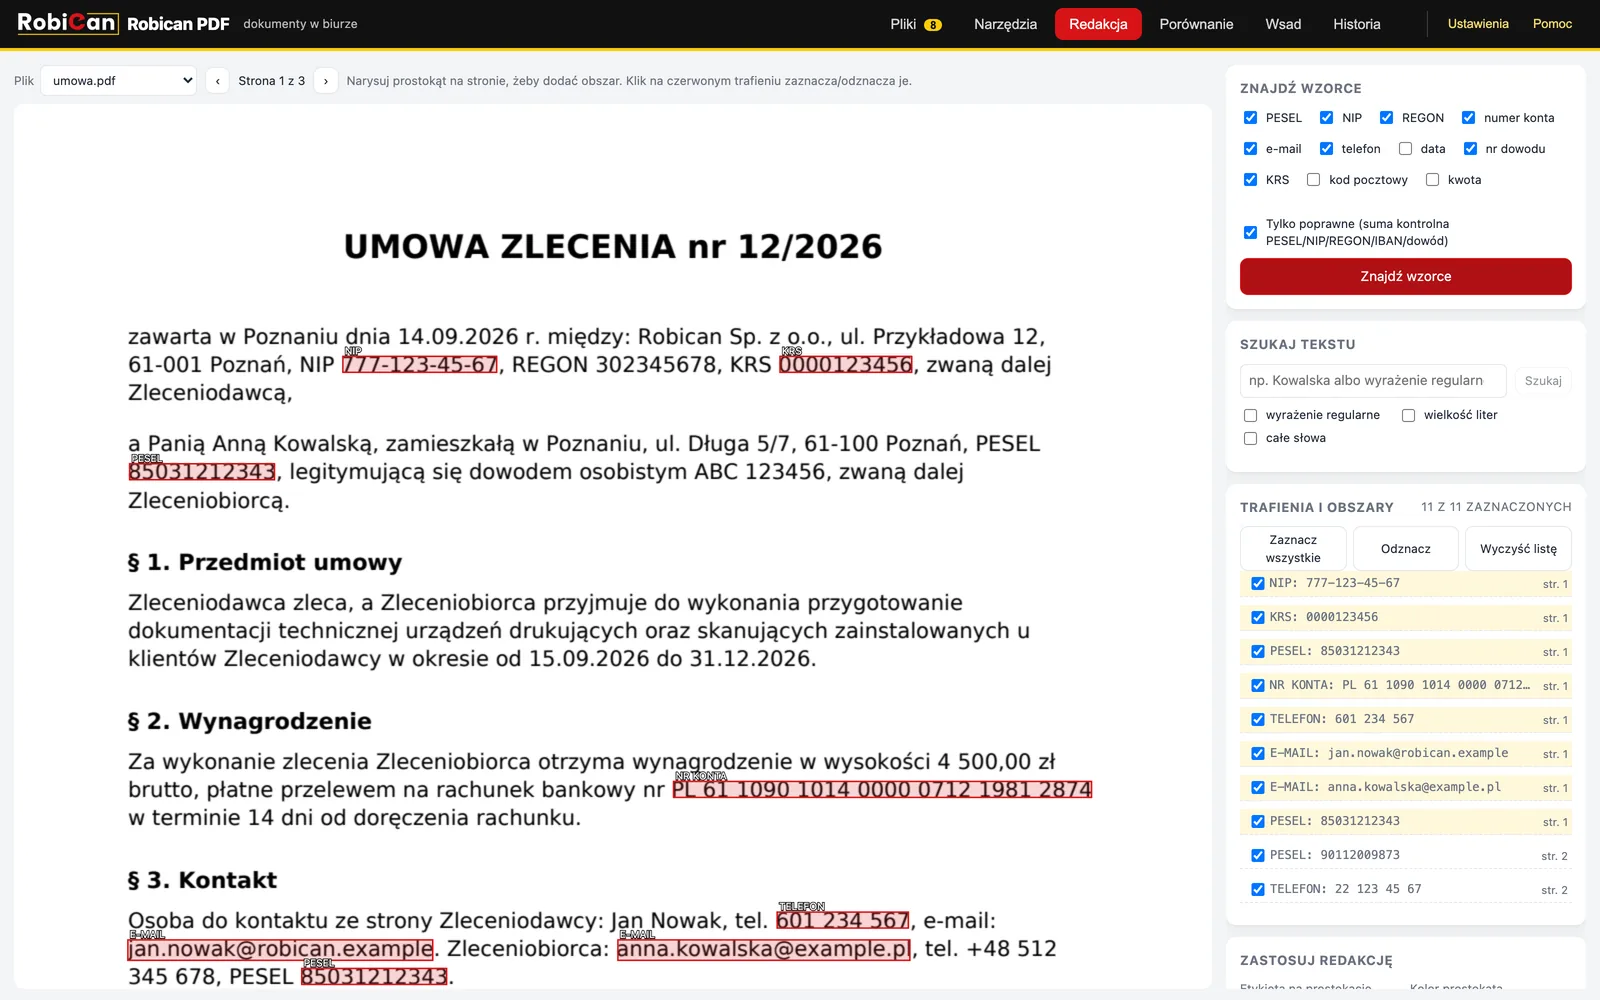The height and width of the screenshot is (1000, 1600).
Task: Uncheck the NR KONTA hit checkbox
Action: (x=1258, y=686)
